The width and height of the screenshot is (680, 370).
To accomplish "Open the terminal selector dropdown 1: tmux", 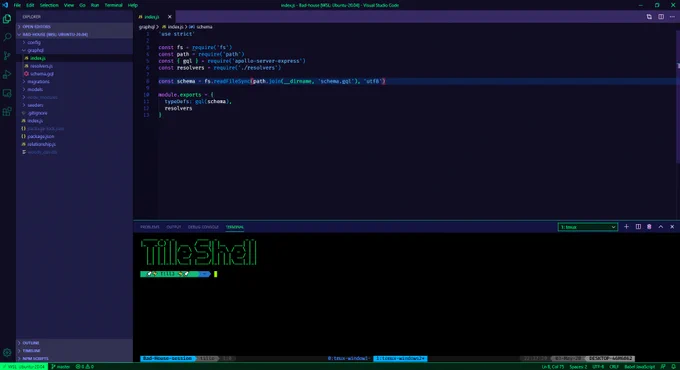I will click(588, 227).
